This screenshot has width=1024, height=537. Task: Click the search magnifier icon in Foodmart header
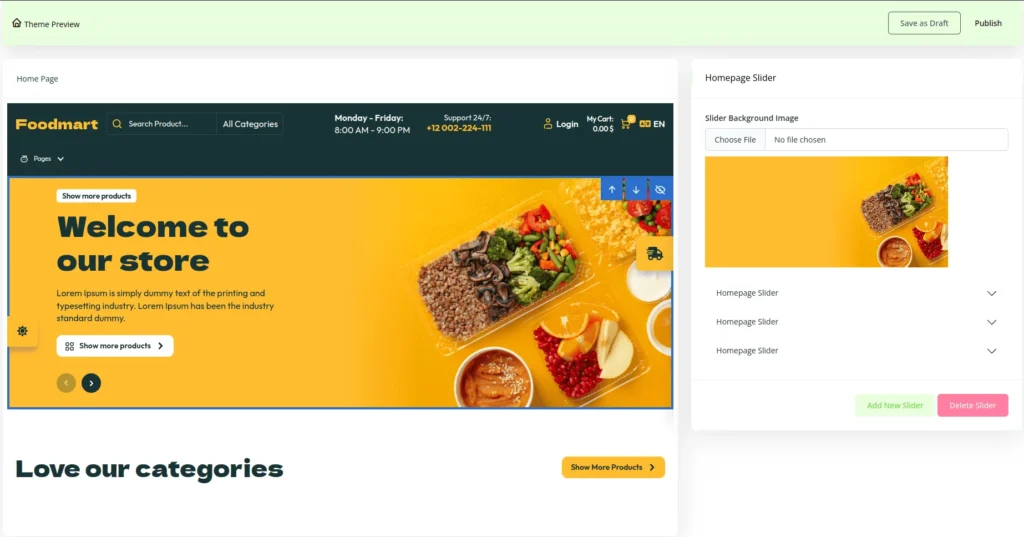[x=117, y=123]
